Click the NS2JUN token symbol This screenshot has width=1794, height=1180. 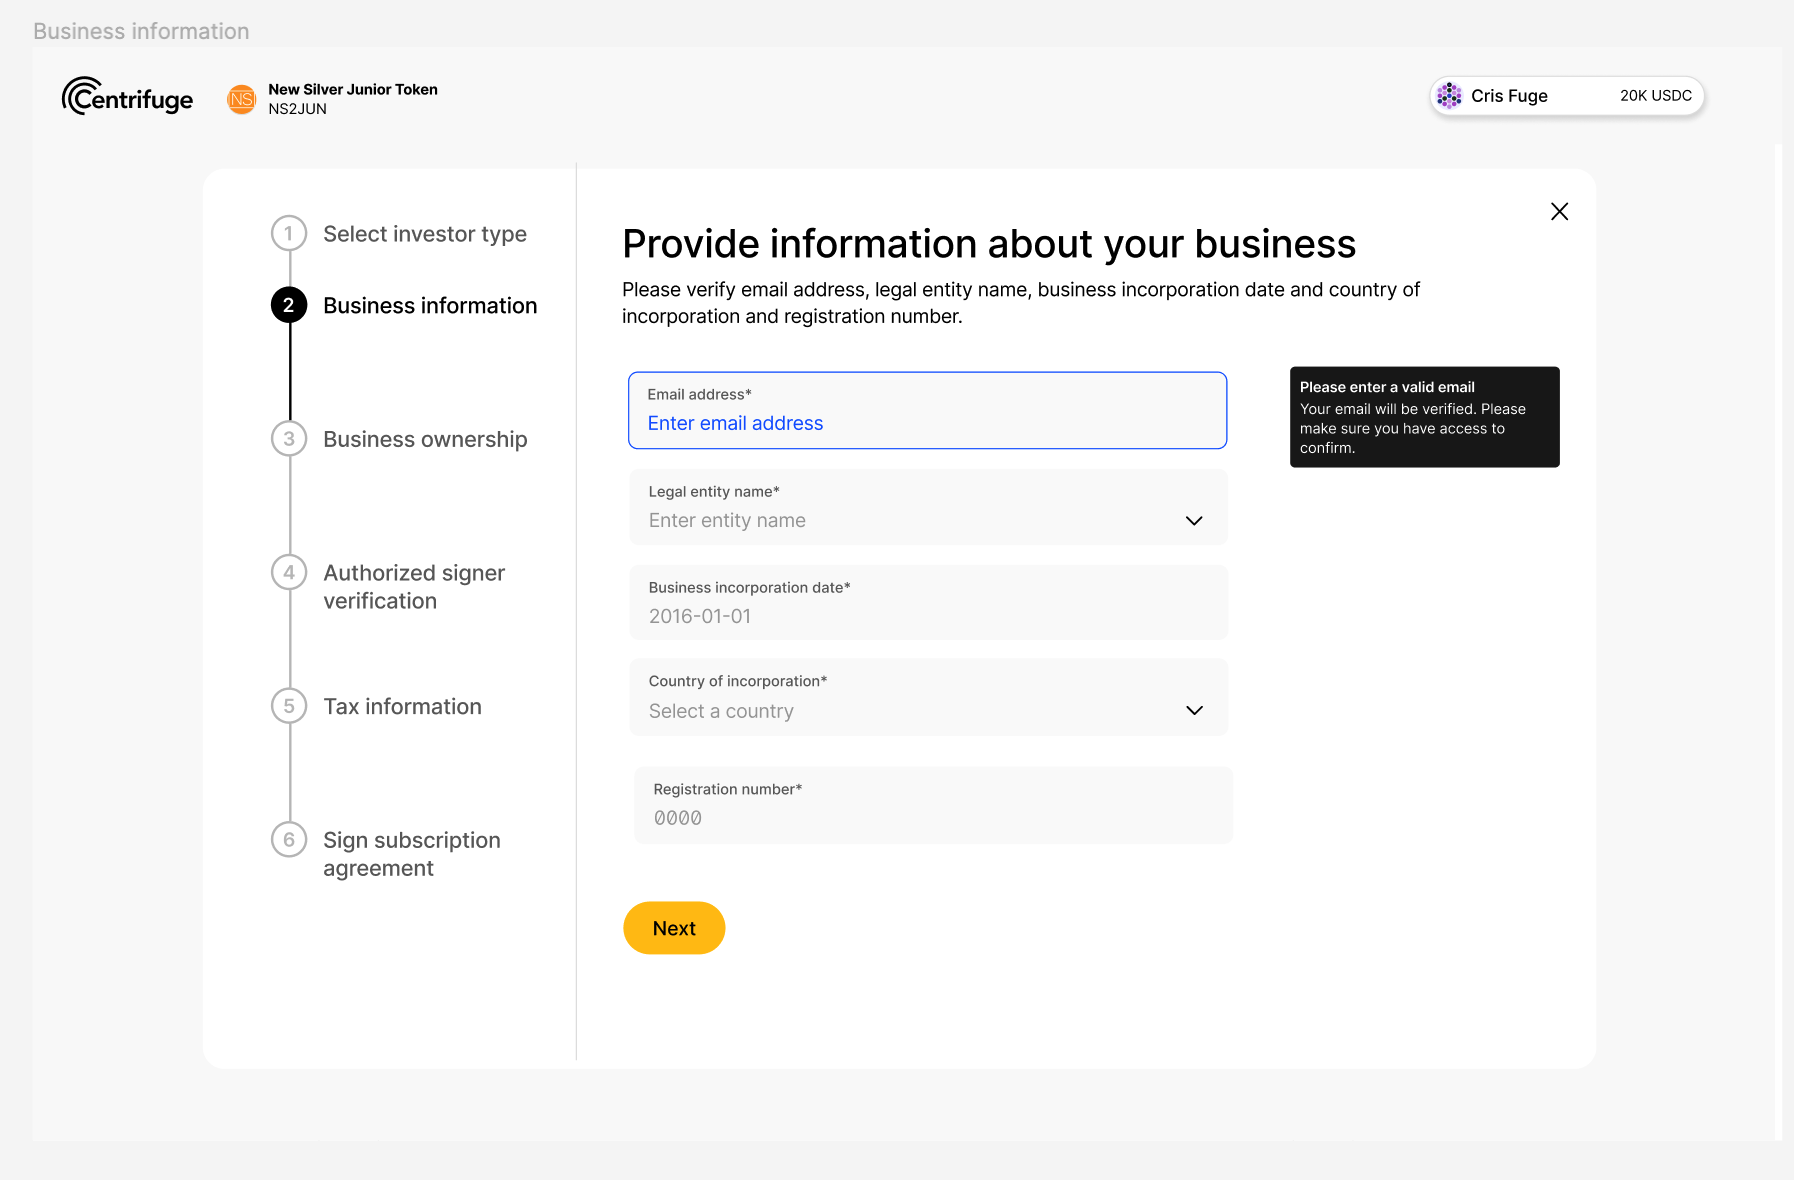pos(297,109)
